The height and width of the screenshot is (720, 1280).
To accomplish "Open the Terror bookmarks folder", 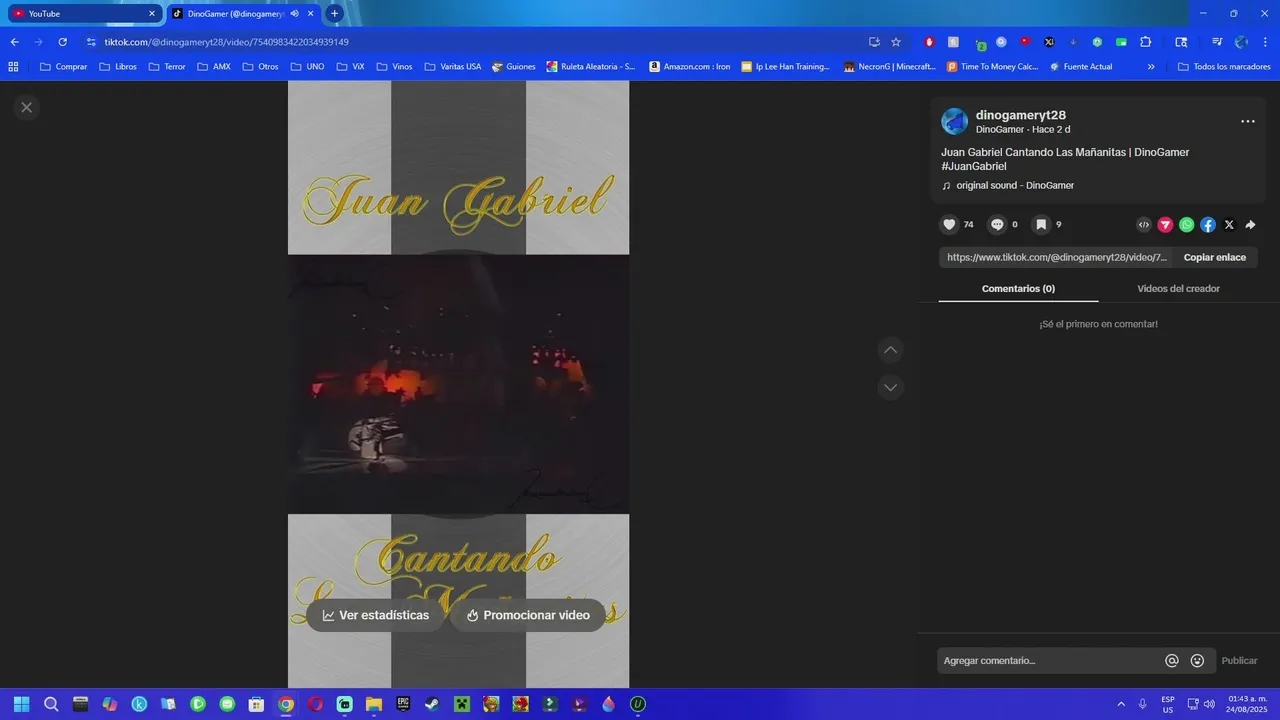I will (x=166, y=67).
